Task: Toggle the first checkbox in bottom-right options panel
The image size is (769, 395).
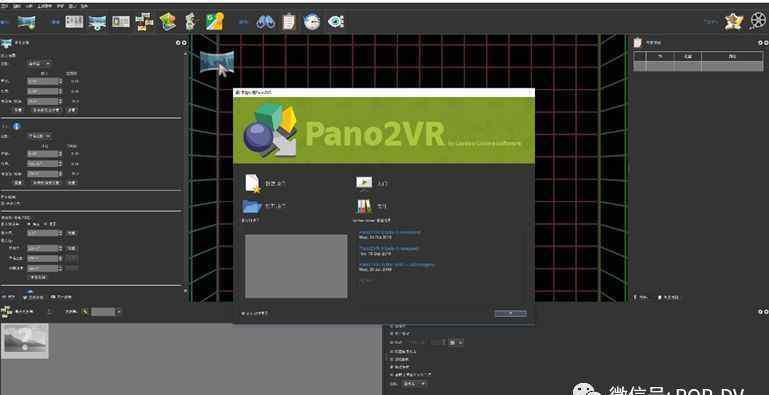Action: pyautogui.click(x=391, y=326)
